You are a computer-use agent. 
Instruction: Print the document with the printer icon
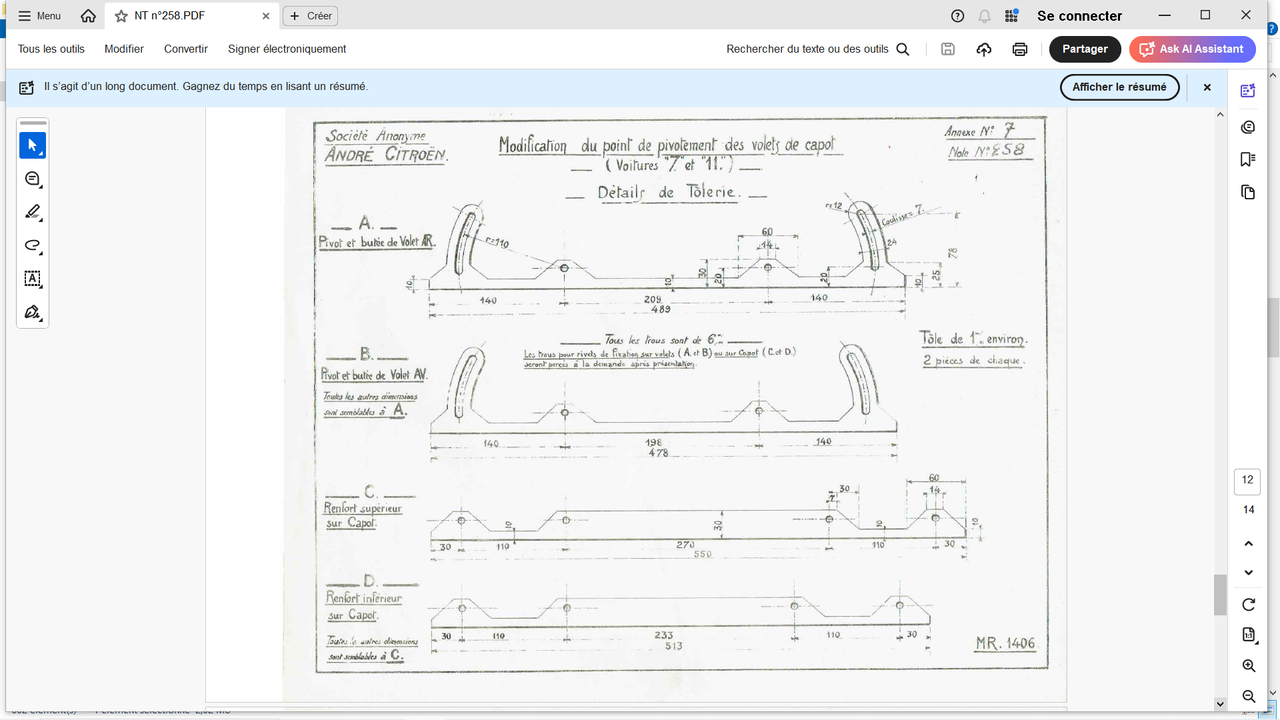click(1020, 49)
